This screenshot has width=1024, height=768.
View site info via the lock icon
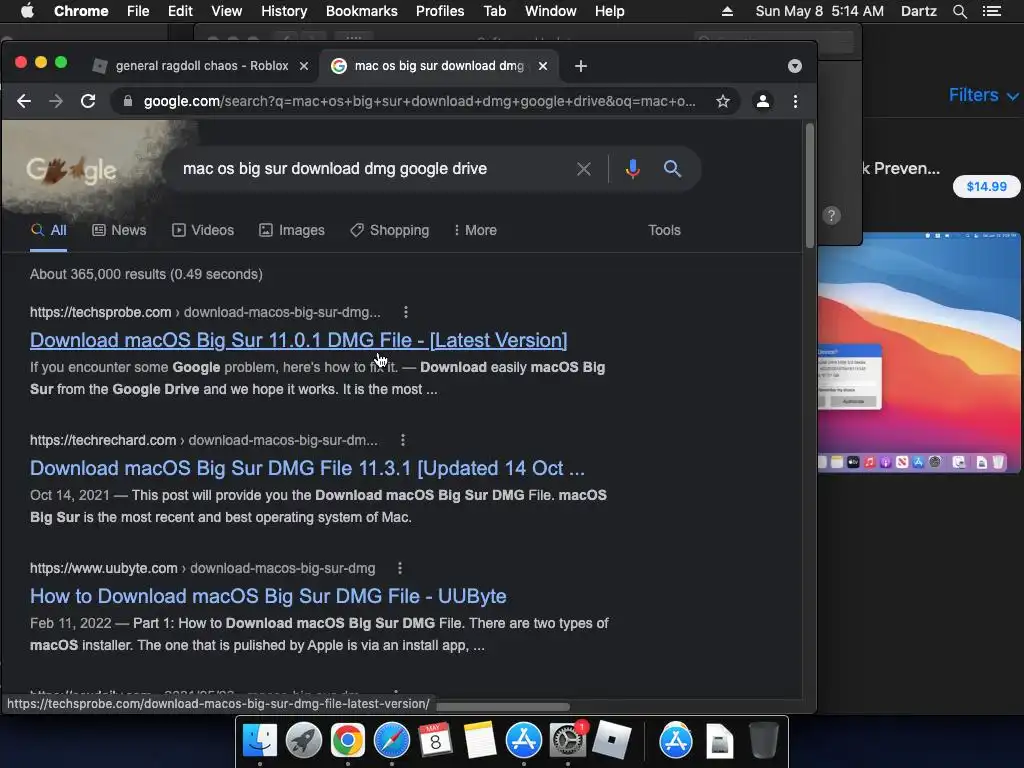coord(128,101)
